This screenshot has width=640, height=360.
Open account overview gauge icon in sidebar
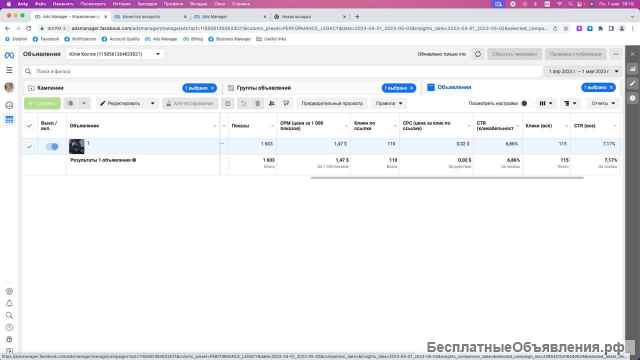click(9, 105)
